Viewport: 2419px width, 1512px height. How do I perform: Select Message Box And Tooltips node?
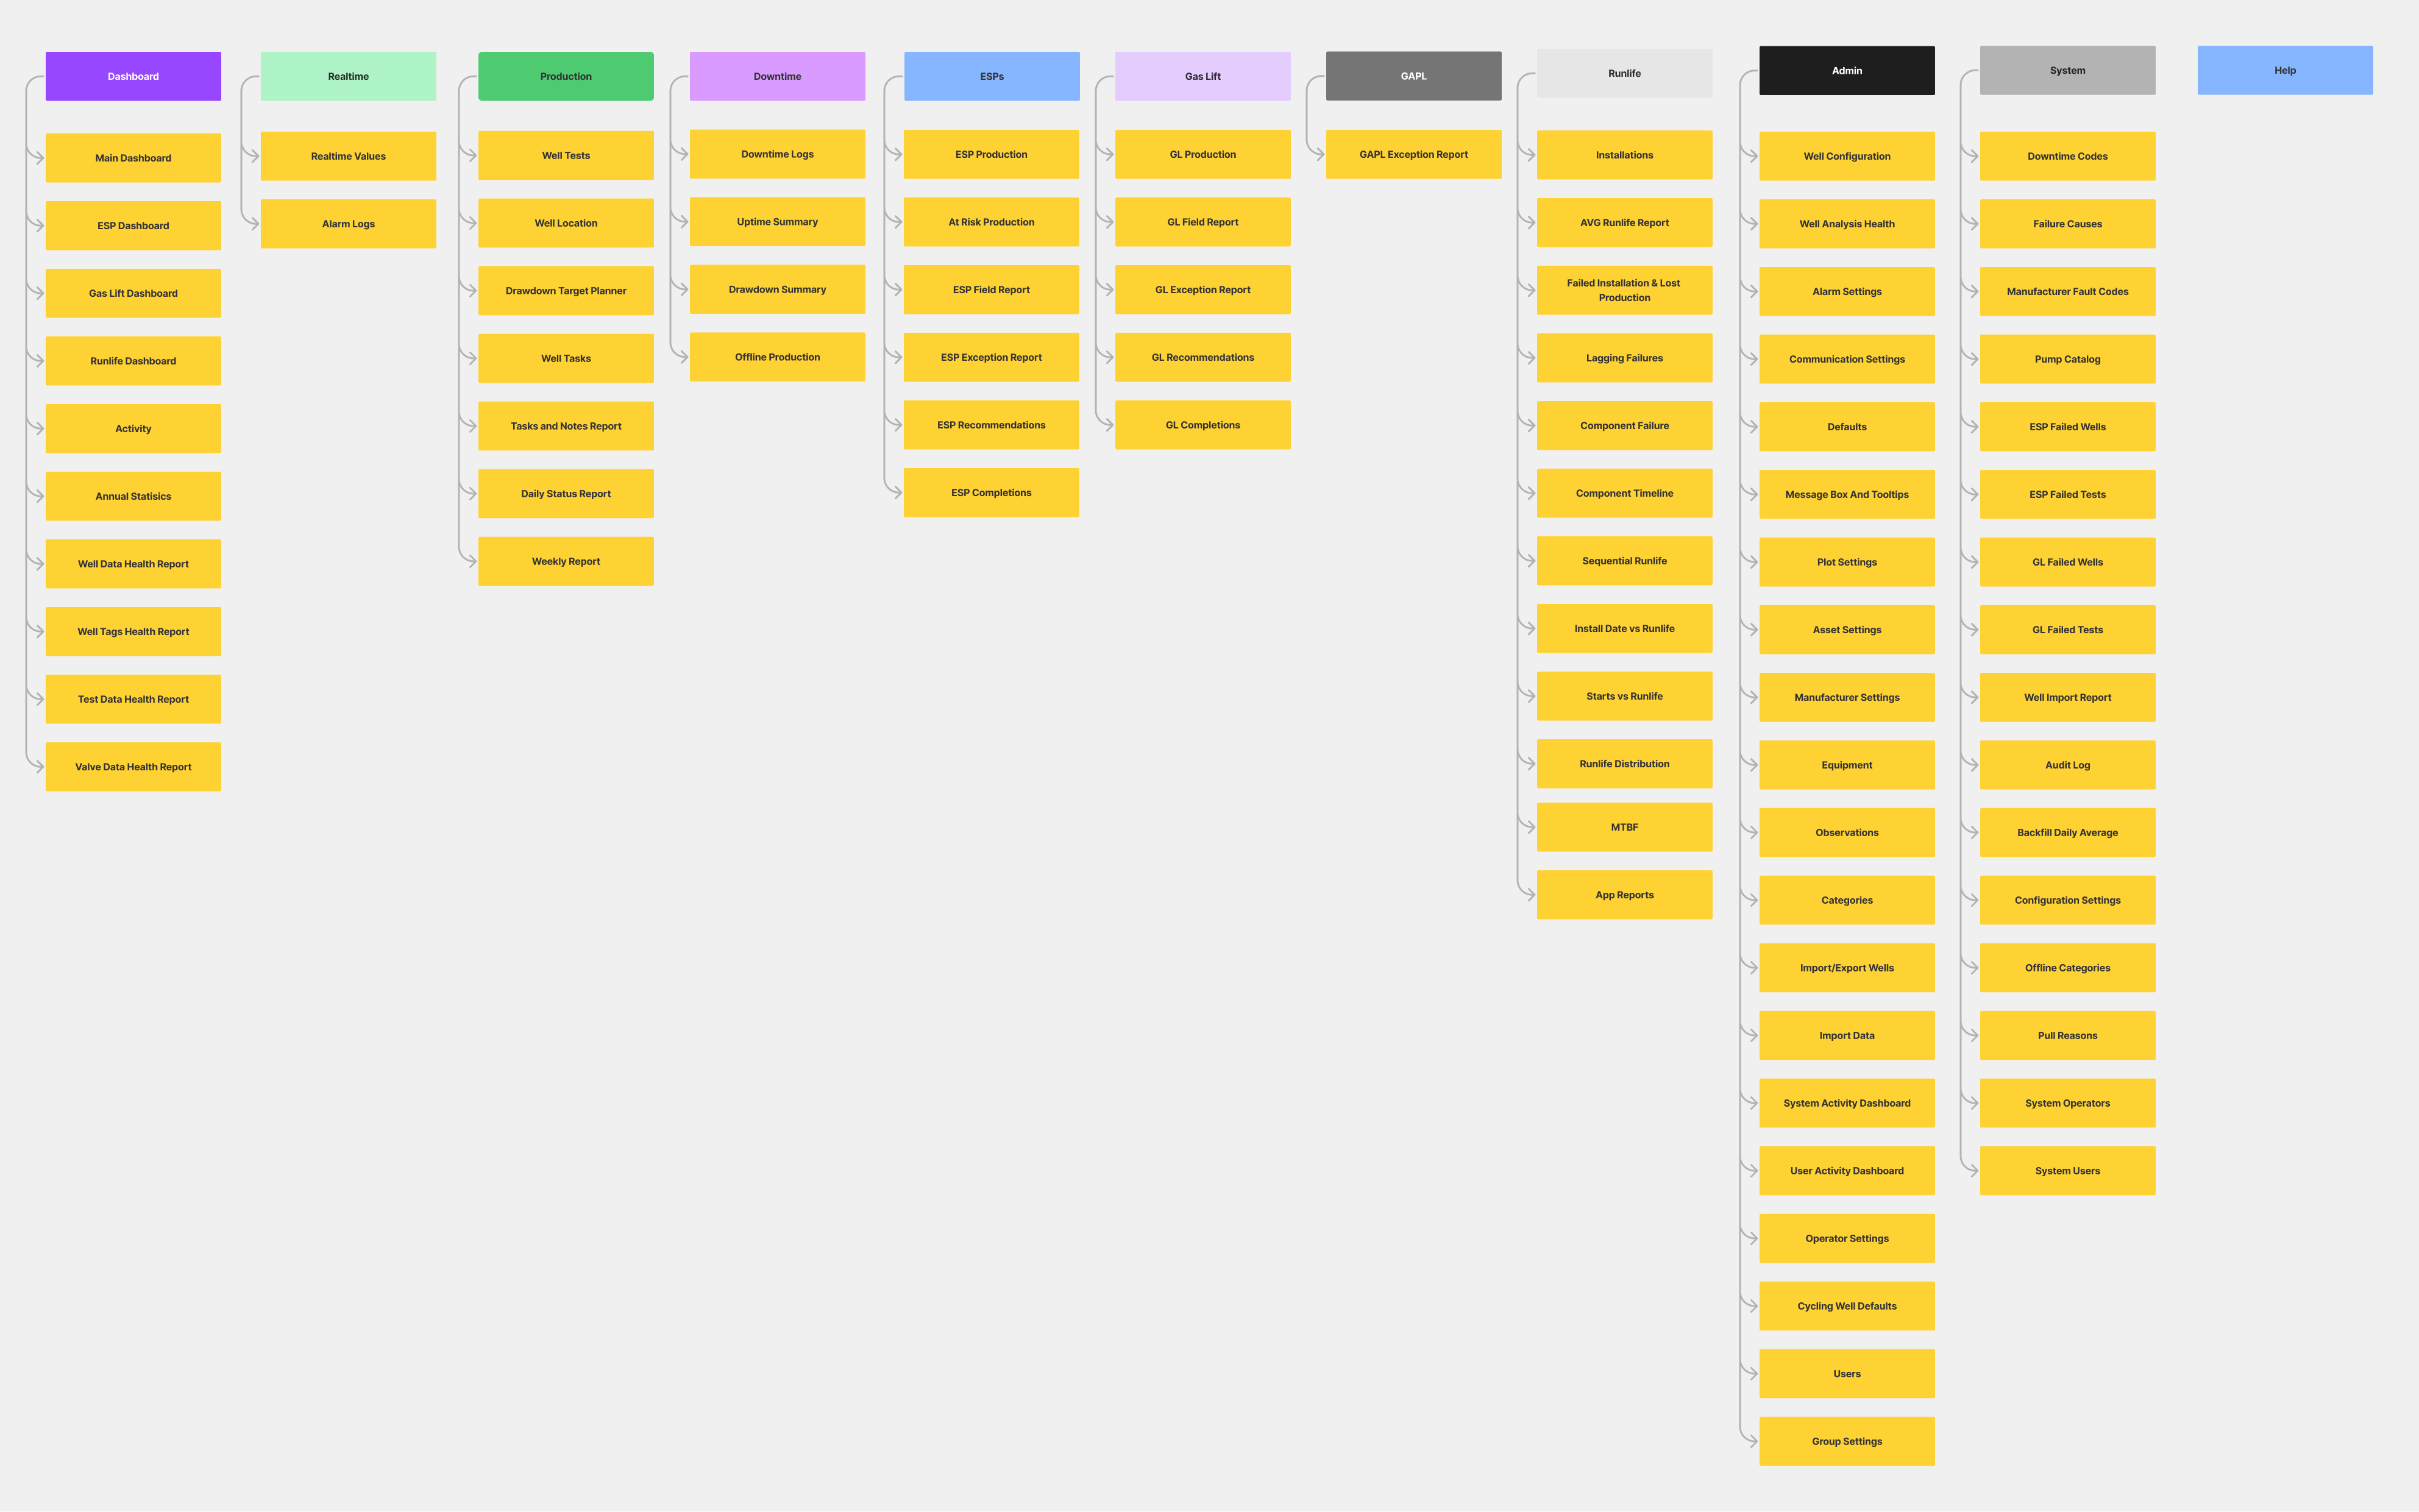(x=1846, y=494)
